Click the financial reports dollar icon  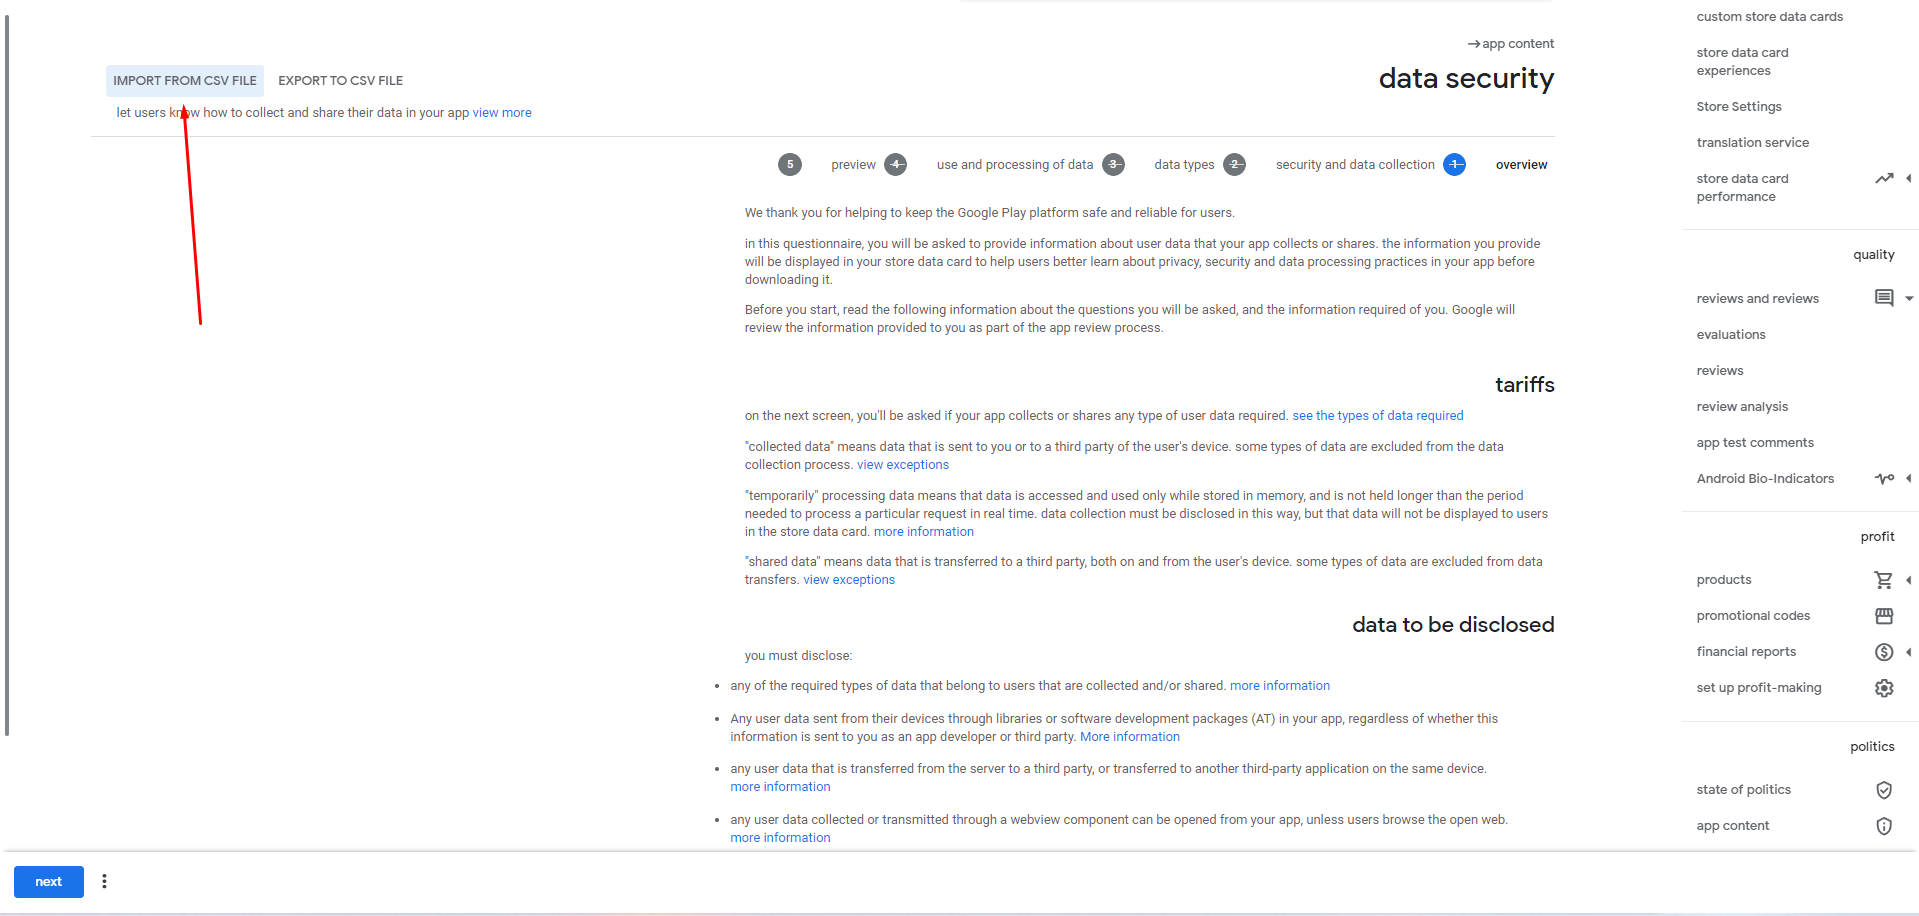[1884, 652]
